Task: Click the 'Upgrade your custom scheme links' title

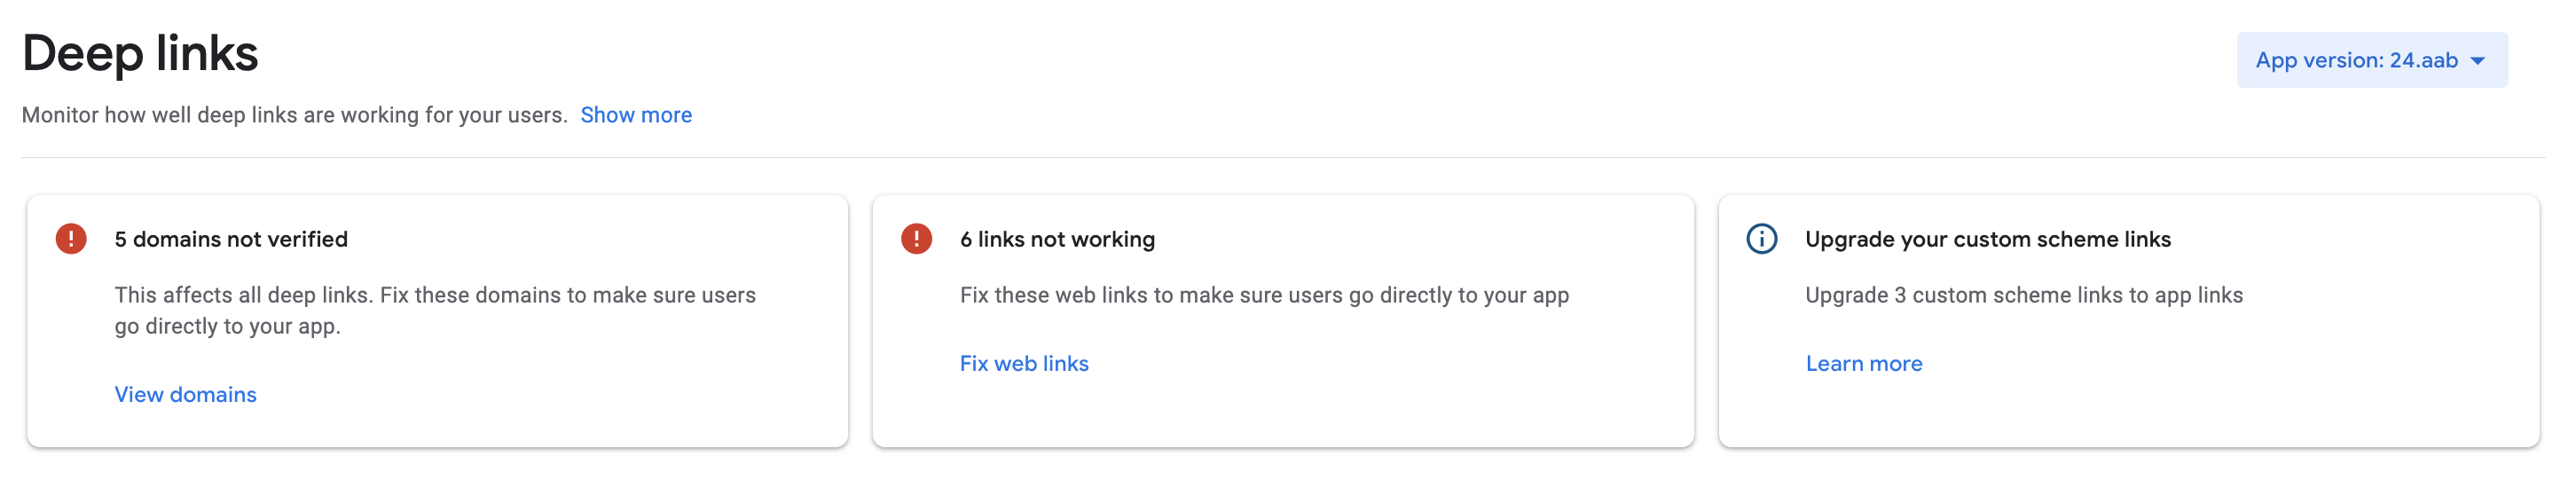Action: pyautogui.click(x=1987, y=239)
